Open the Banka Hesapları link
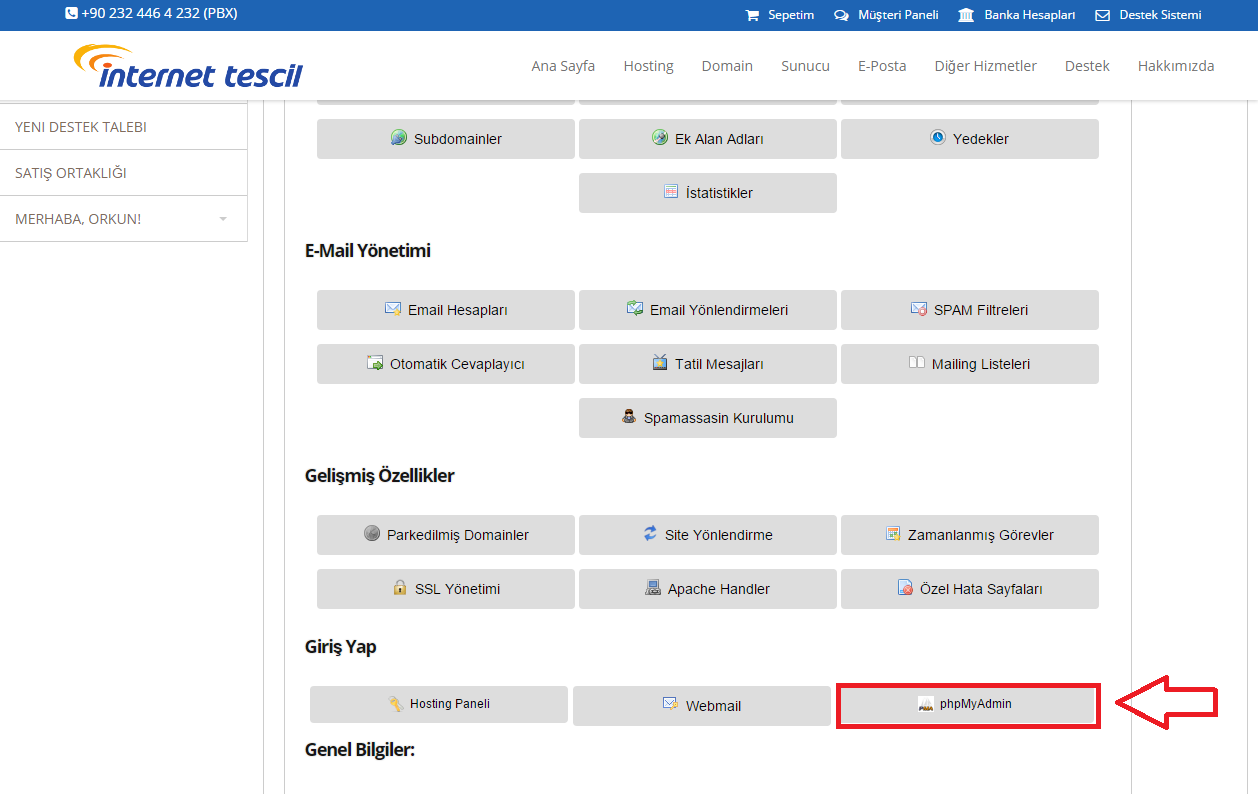The height and width of the screenshot is (794, 1258). coord(1030,15)
